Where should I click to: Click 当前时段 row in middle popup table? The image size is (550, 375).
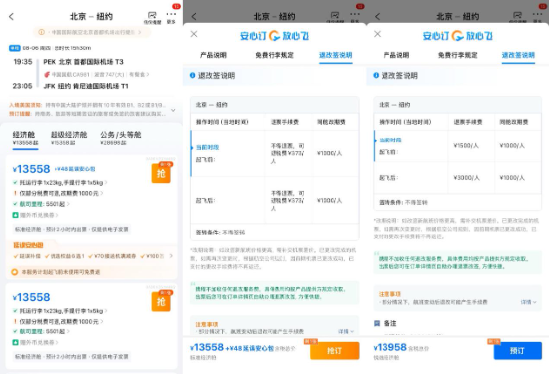click(x=275, y=153)
